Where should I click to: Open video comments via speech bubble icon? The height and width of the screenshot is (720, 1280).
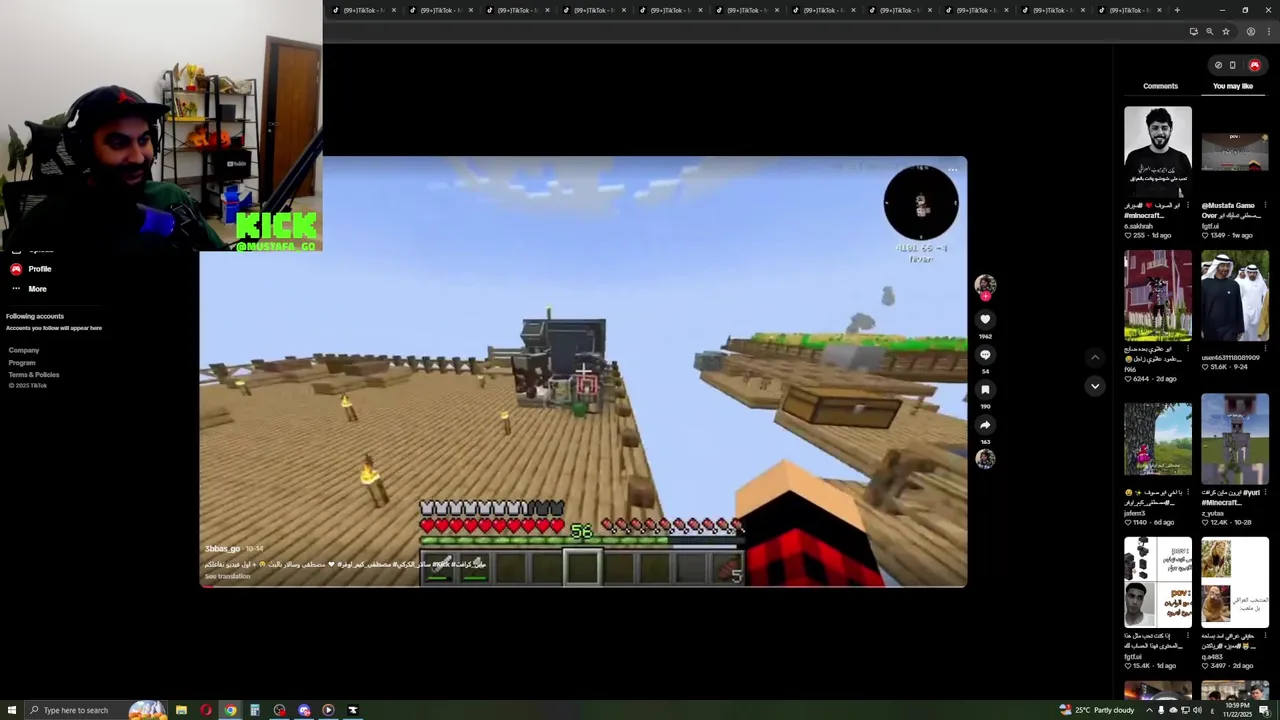click(x=985, y=354)
